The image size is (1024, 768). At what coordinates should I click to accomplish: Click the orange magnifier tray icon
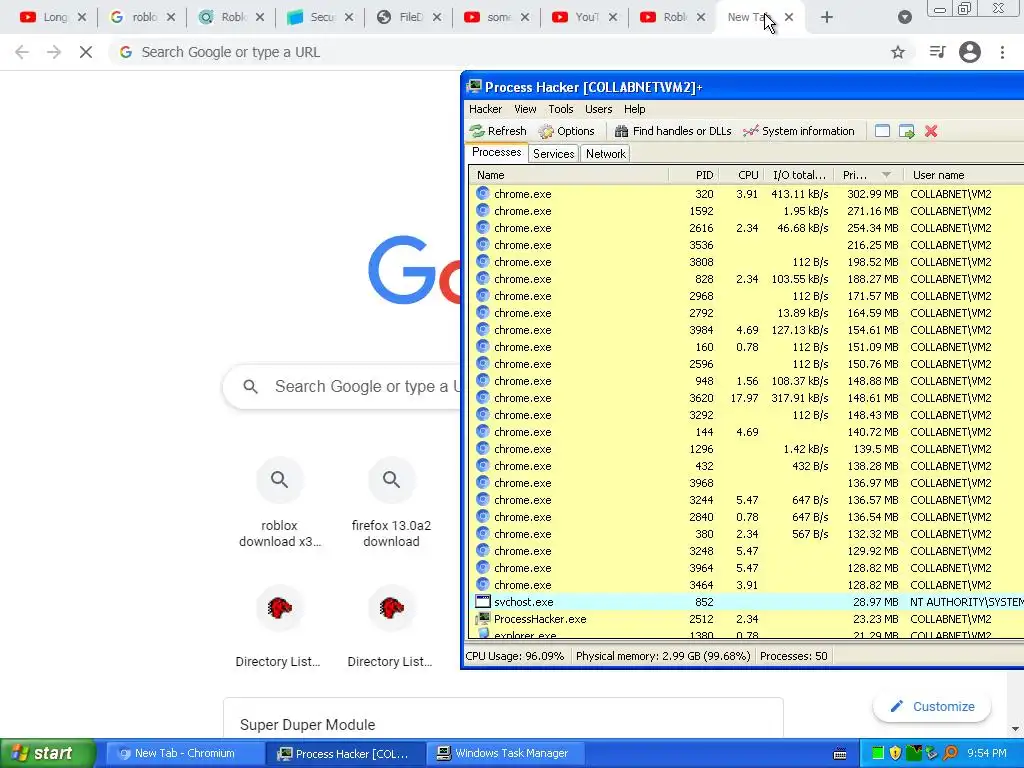click(x=951, y=753)
